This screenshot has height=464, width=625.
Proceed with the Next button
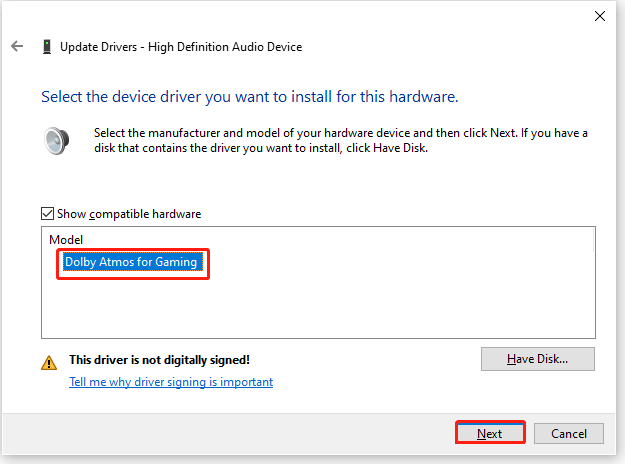490,433
